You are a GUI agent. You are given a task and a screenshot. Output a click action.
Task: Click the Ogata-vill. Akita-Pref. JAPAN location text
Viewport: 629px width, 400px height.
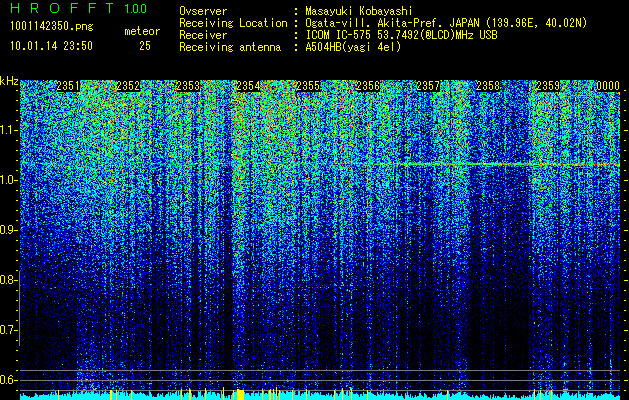391,23
